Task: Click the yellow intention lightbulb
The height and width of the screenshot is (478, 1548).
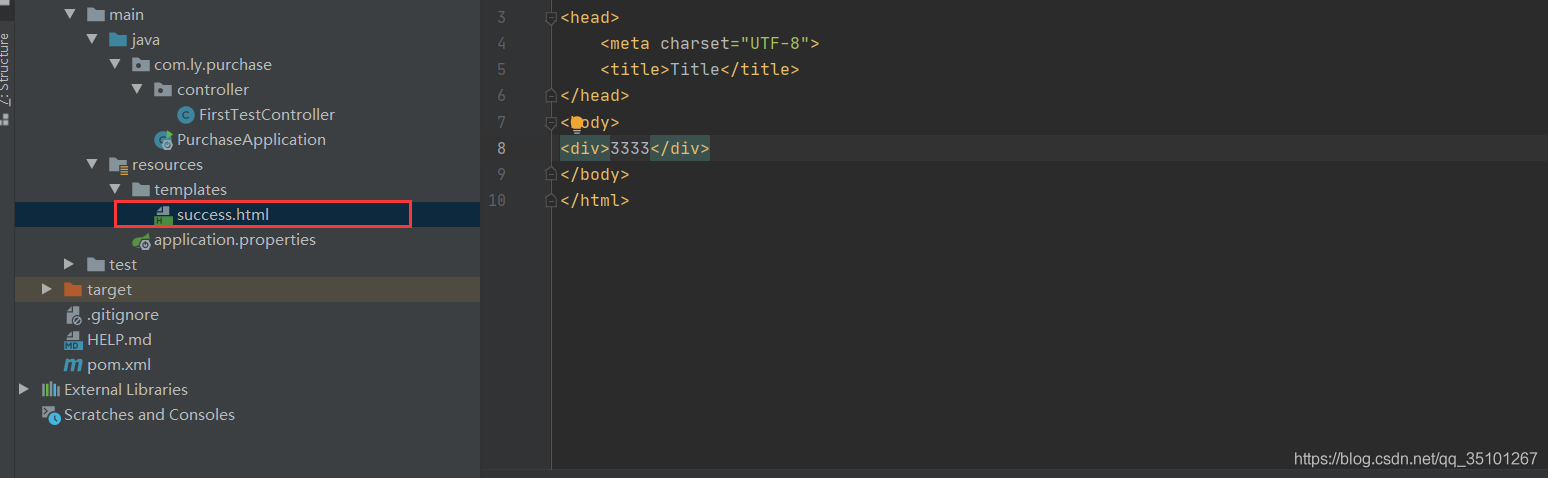Action: [576, 123]
